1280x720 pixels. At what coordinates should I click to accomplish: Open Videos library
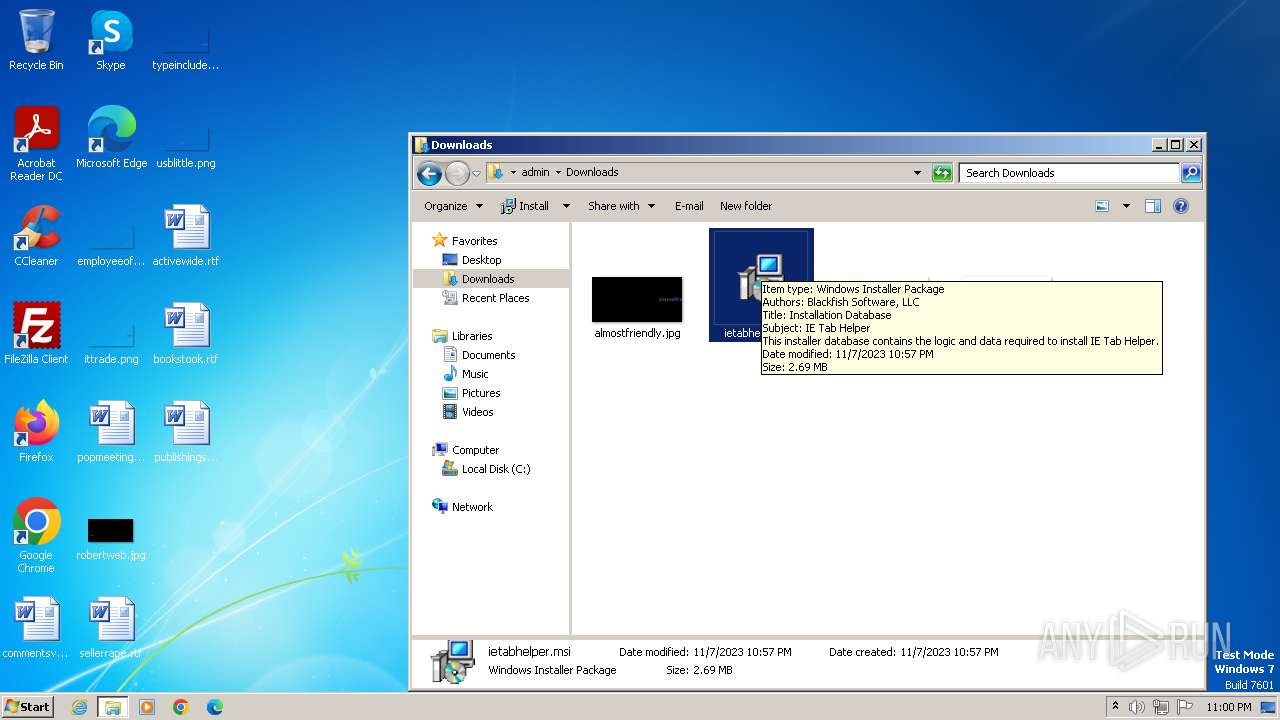click(x=477, y=412)
